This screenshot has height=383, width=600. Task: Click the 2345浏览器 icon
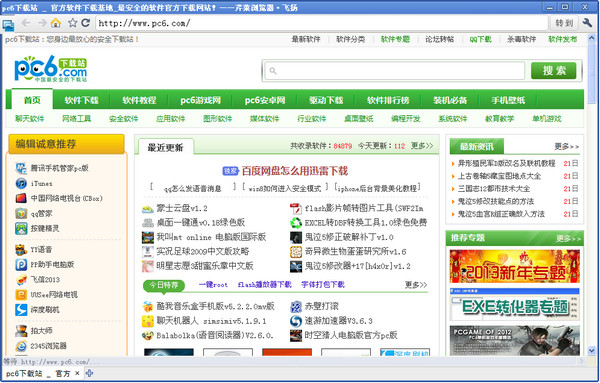[x=21, y=346]
